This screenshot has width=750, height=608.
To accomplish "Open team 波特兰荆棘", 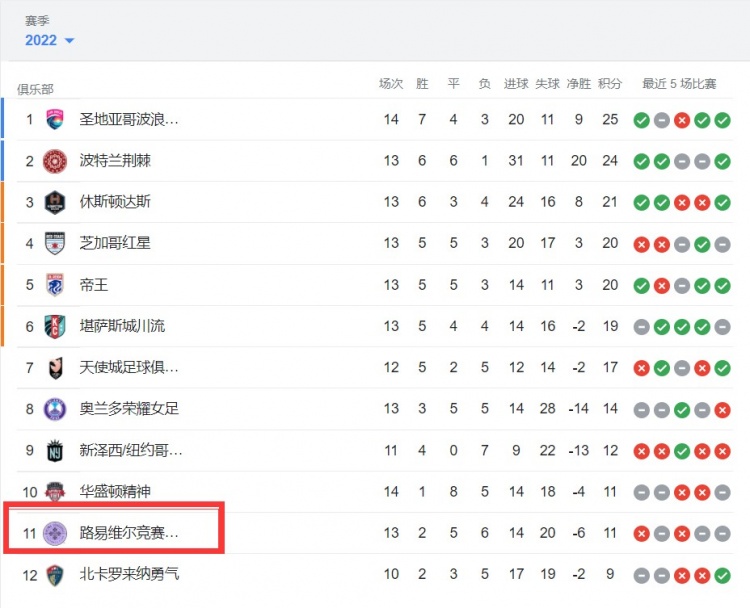I will (x=115, y=160).
